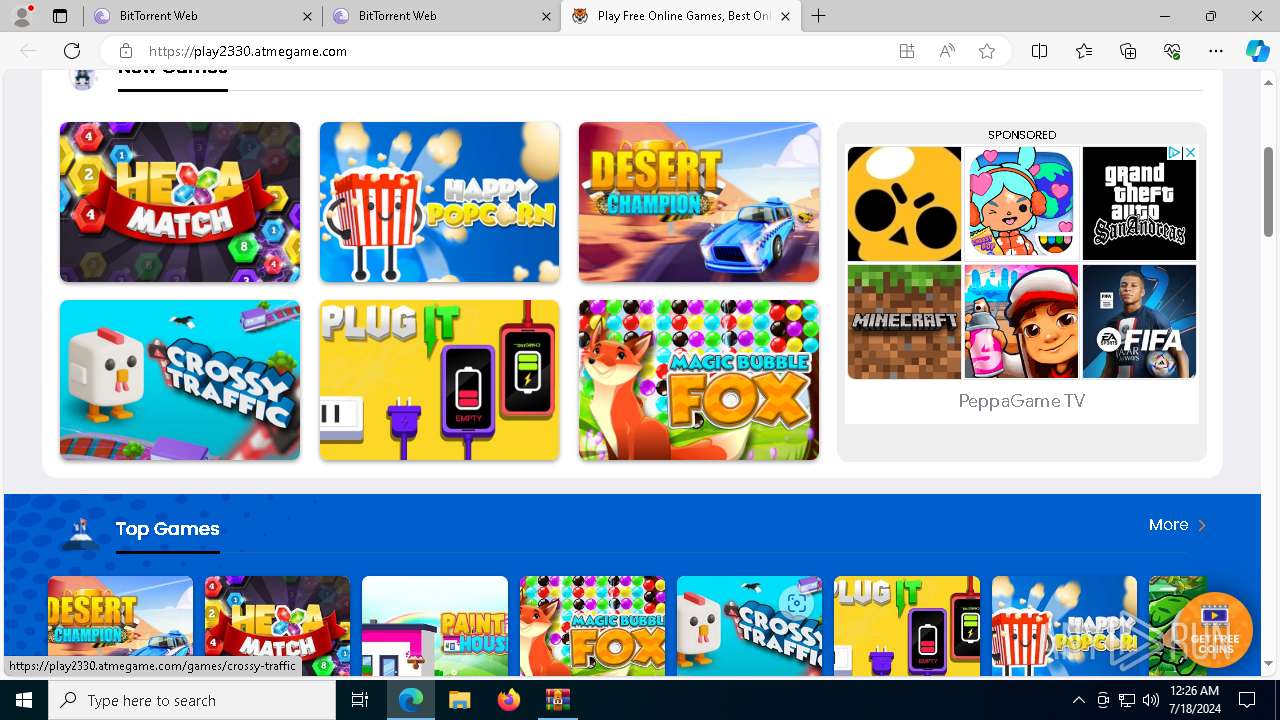Open the Windows Start menu

pos(24,700)
